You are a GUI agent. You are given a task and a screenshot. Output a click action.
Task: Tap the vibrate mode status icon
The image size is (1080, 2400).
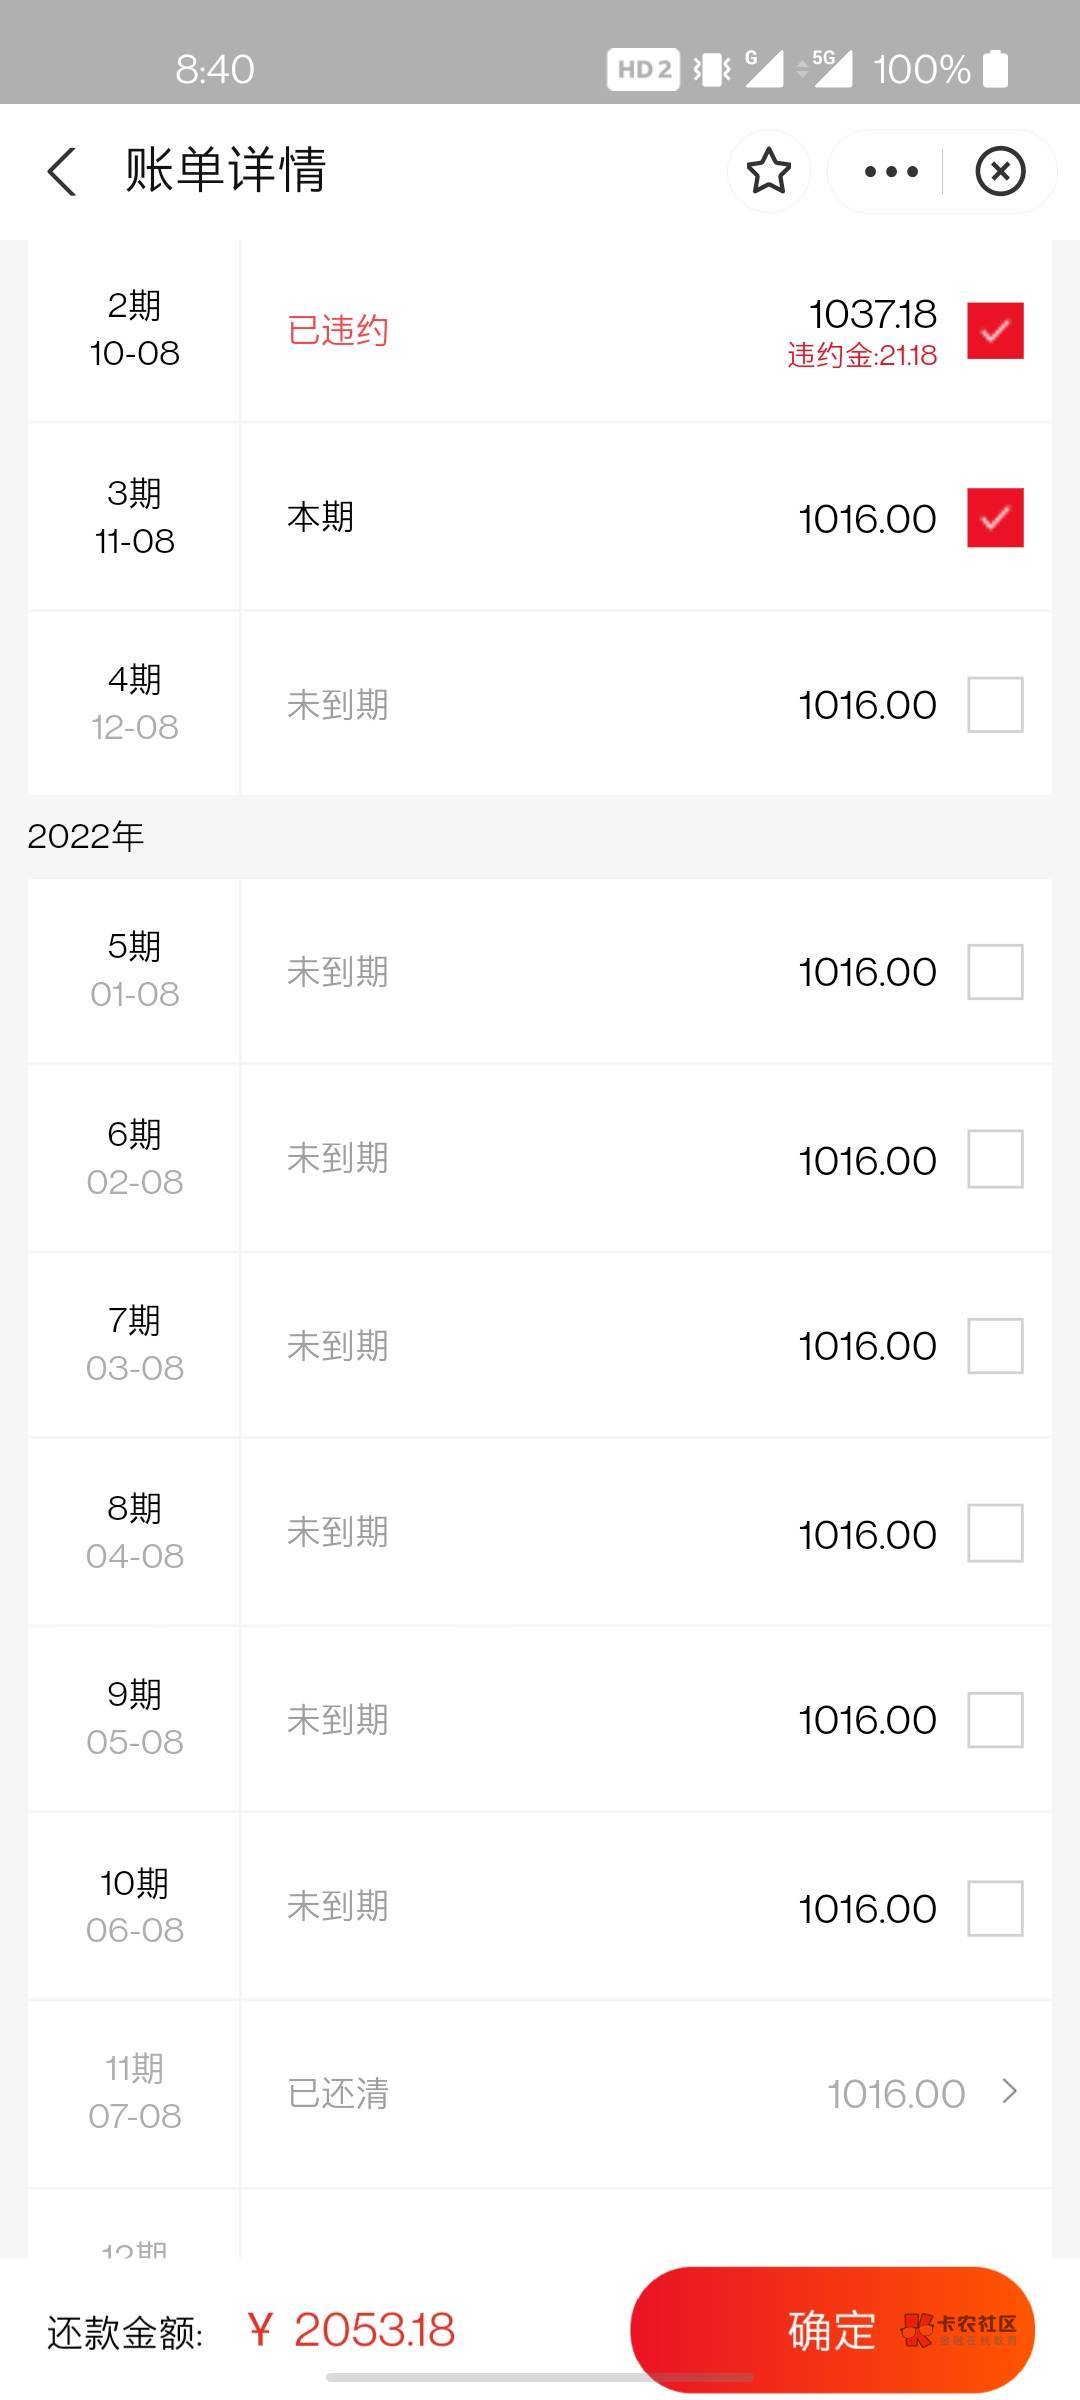click(x=711, y=69)
